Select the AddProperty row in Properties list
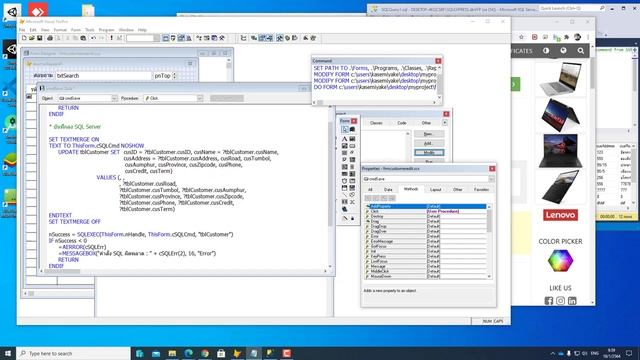 point(426,207)
